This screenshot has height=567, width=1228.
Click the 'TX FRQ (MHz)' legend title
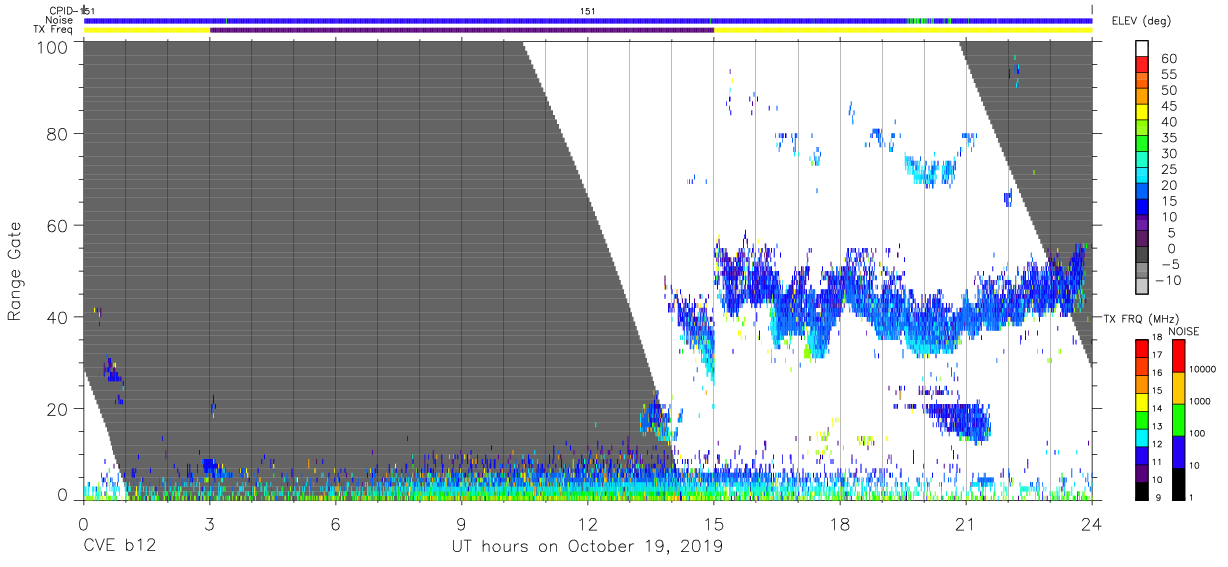tap(1141, 319)
